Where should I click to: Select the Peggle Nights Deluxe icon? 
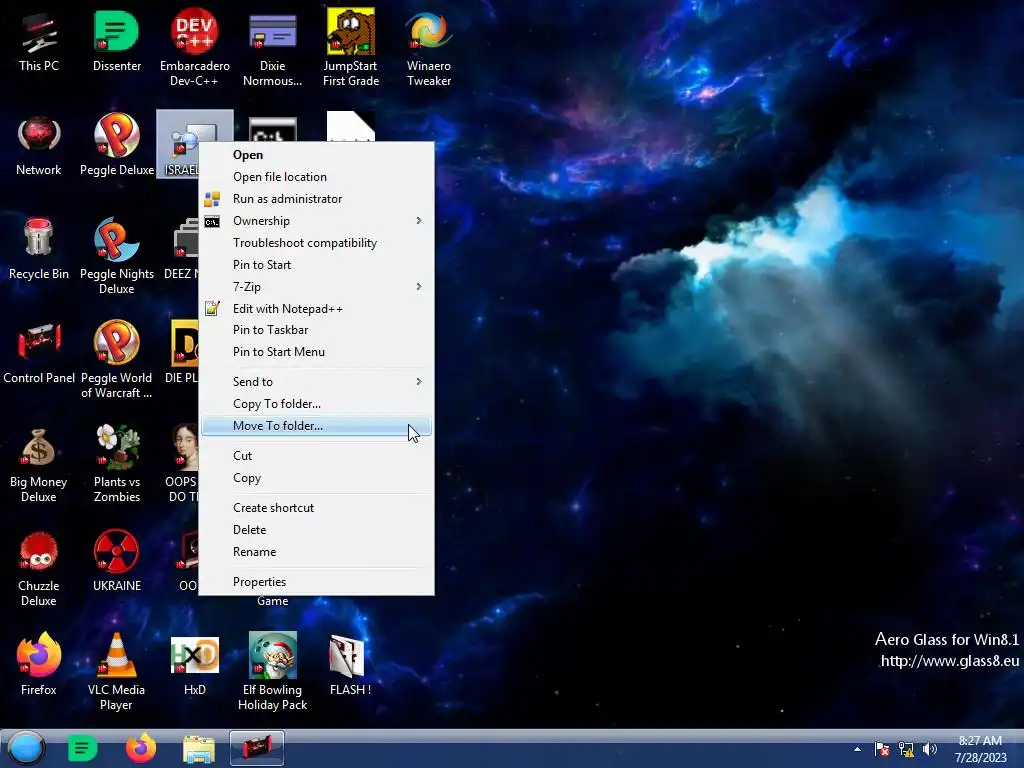[116, 256]
